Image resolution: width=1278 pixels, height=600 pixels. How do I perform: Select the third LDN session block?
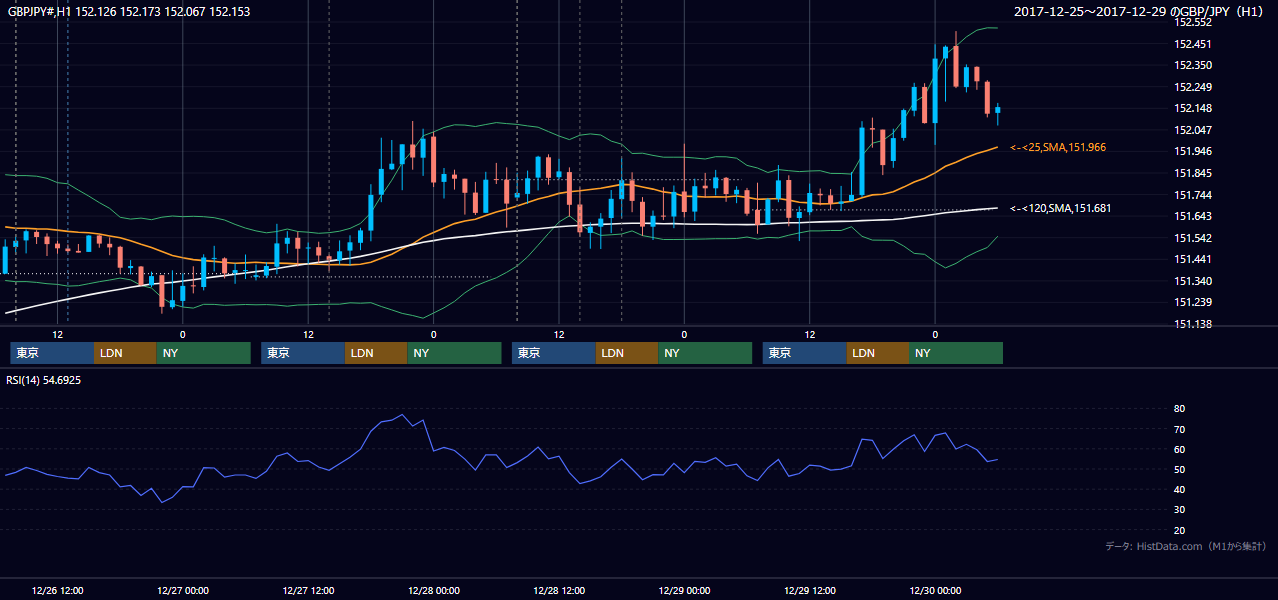tap(627, 353)
